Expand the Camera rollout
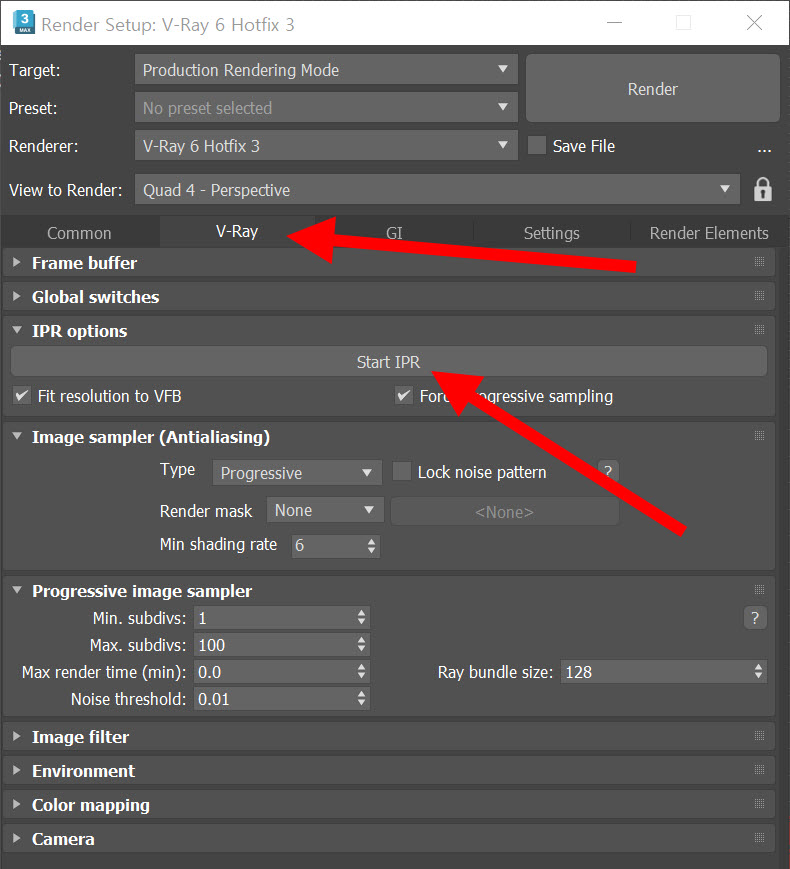Image resolution: width=790 pixels, height=869 pixels. pos(17,839)
